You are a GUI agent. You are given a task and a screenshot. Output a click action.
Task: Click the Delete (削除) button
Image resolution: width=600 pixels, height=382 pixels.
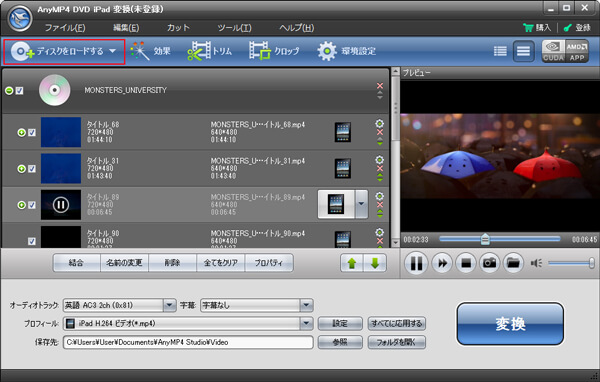(x=172, y=263)
